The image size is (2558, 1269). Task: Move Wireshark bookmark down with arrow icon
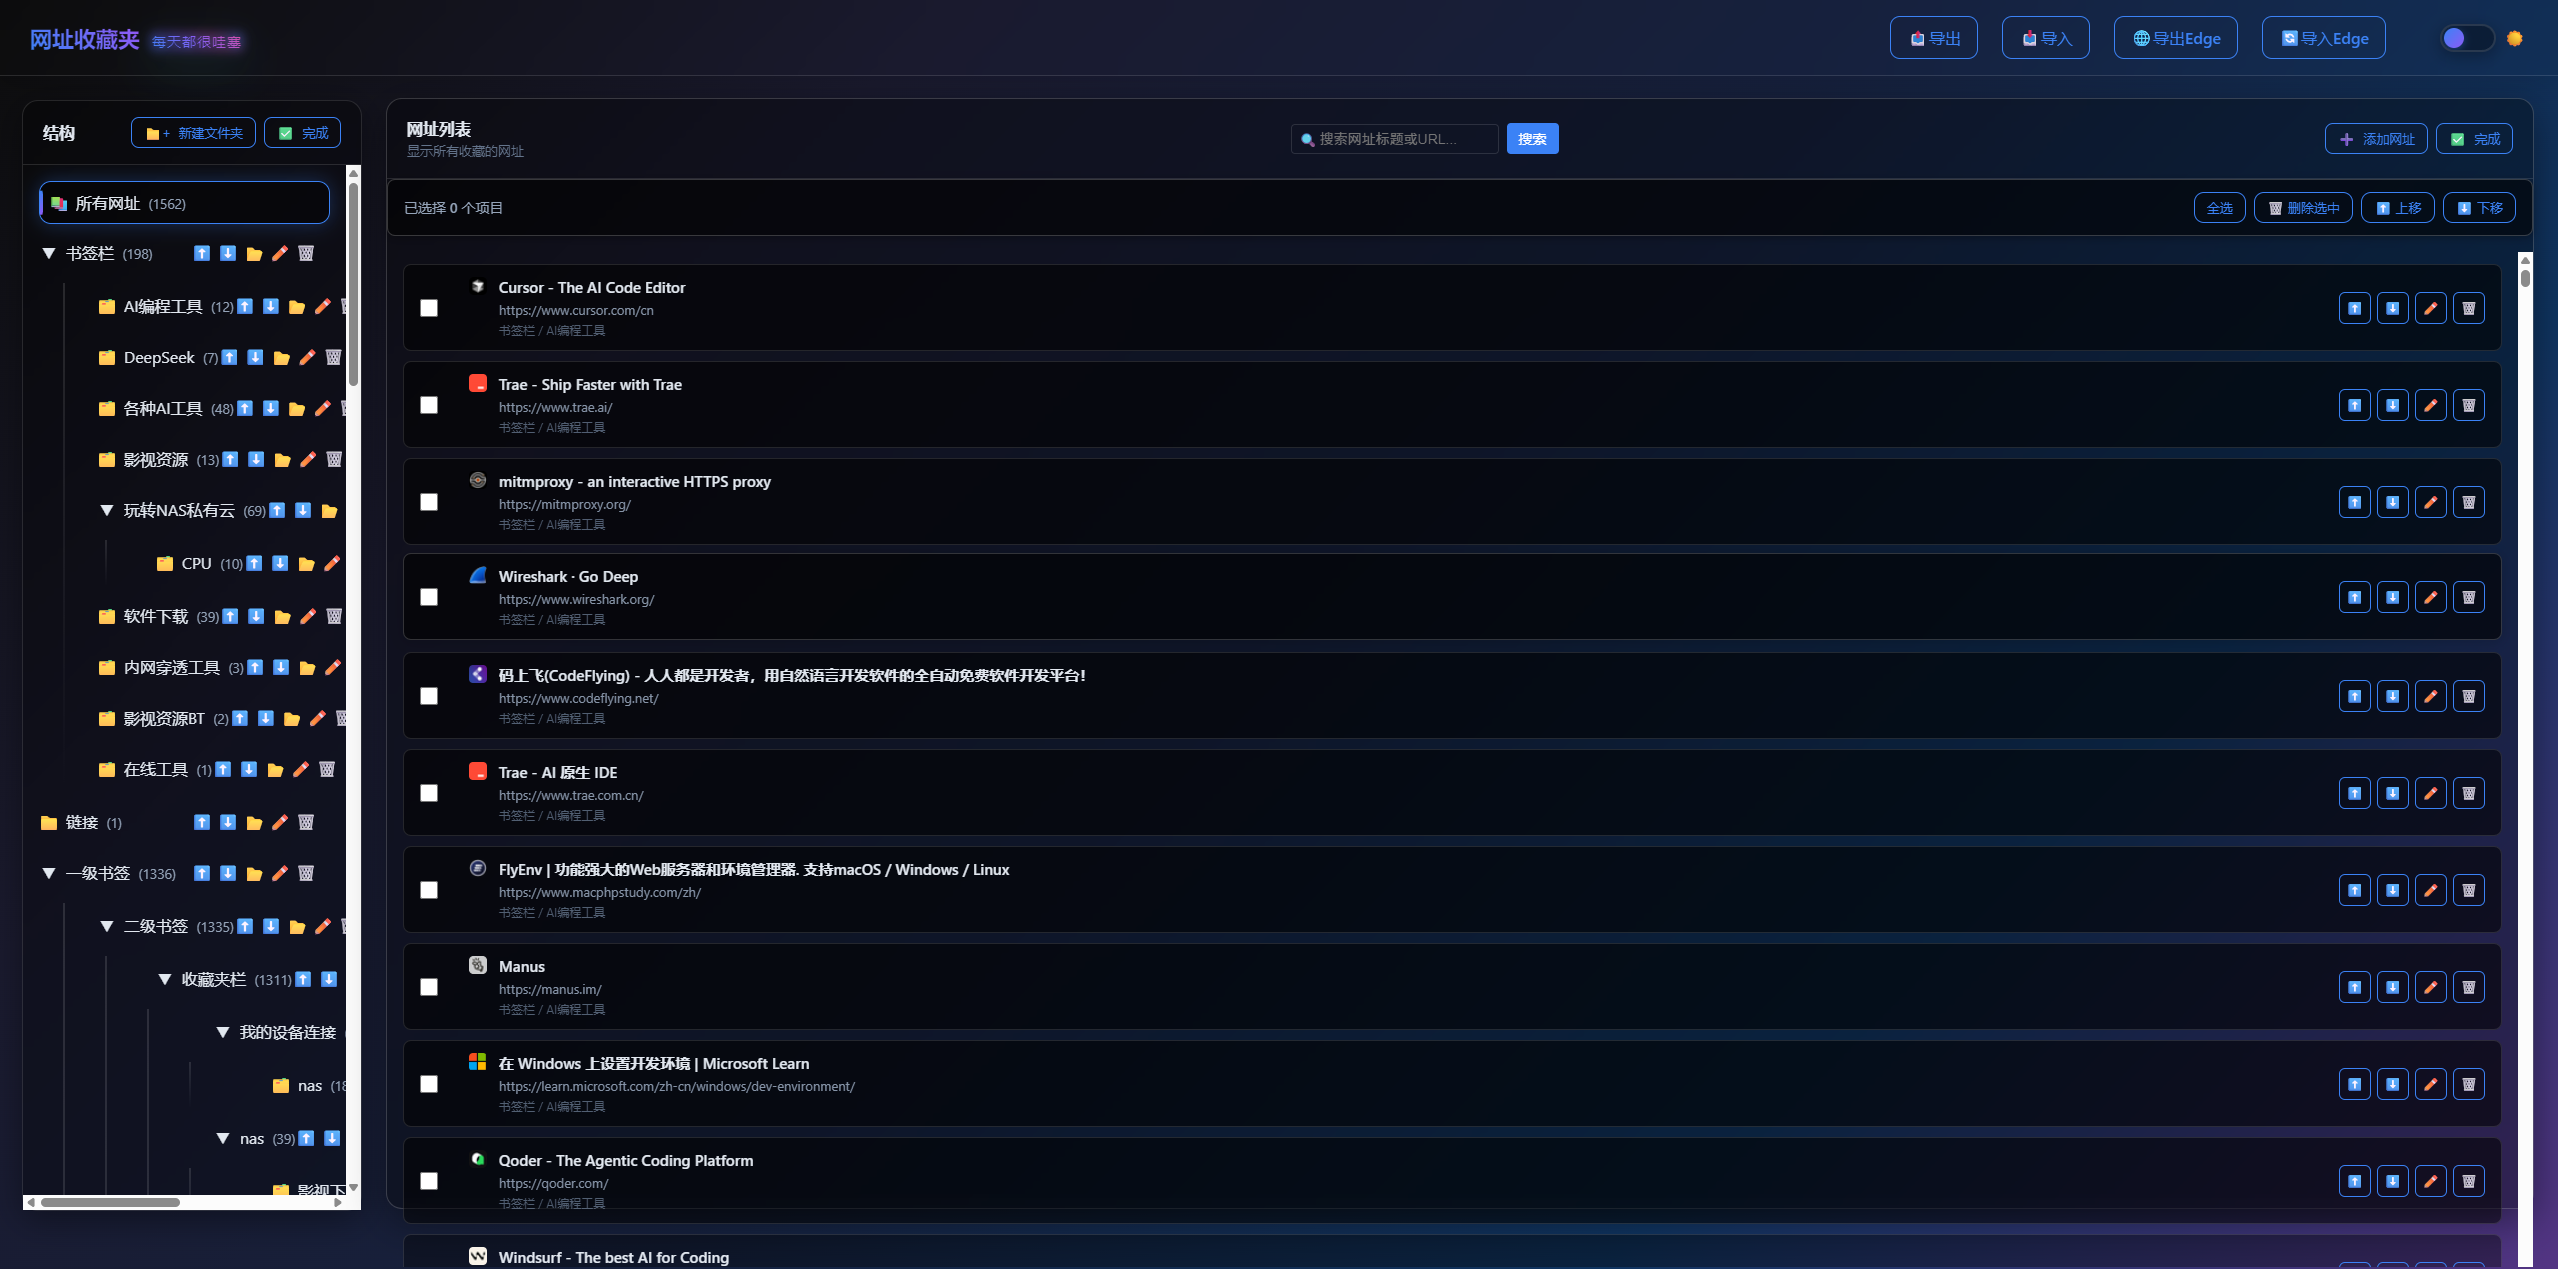click(x=2392, y=597)
